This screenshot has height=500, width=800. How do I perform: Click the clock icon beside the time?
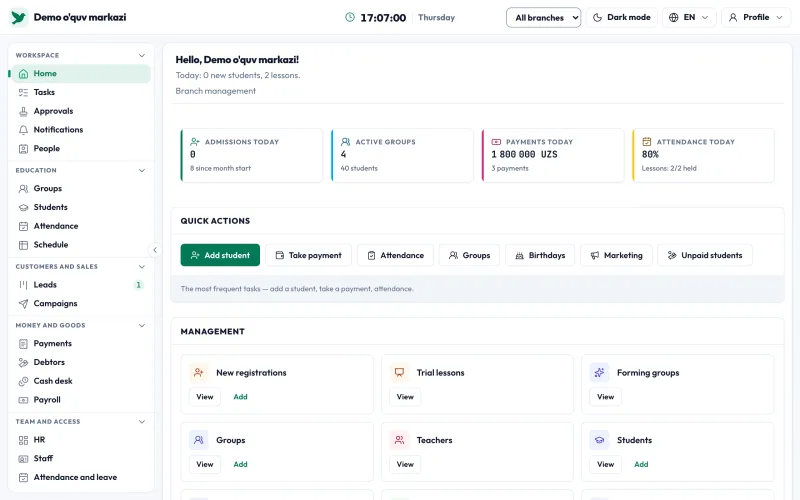pos(350,17)
